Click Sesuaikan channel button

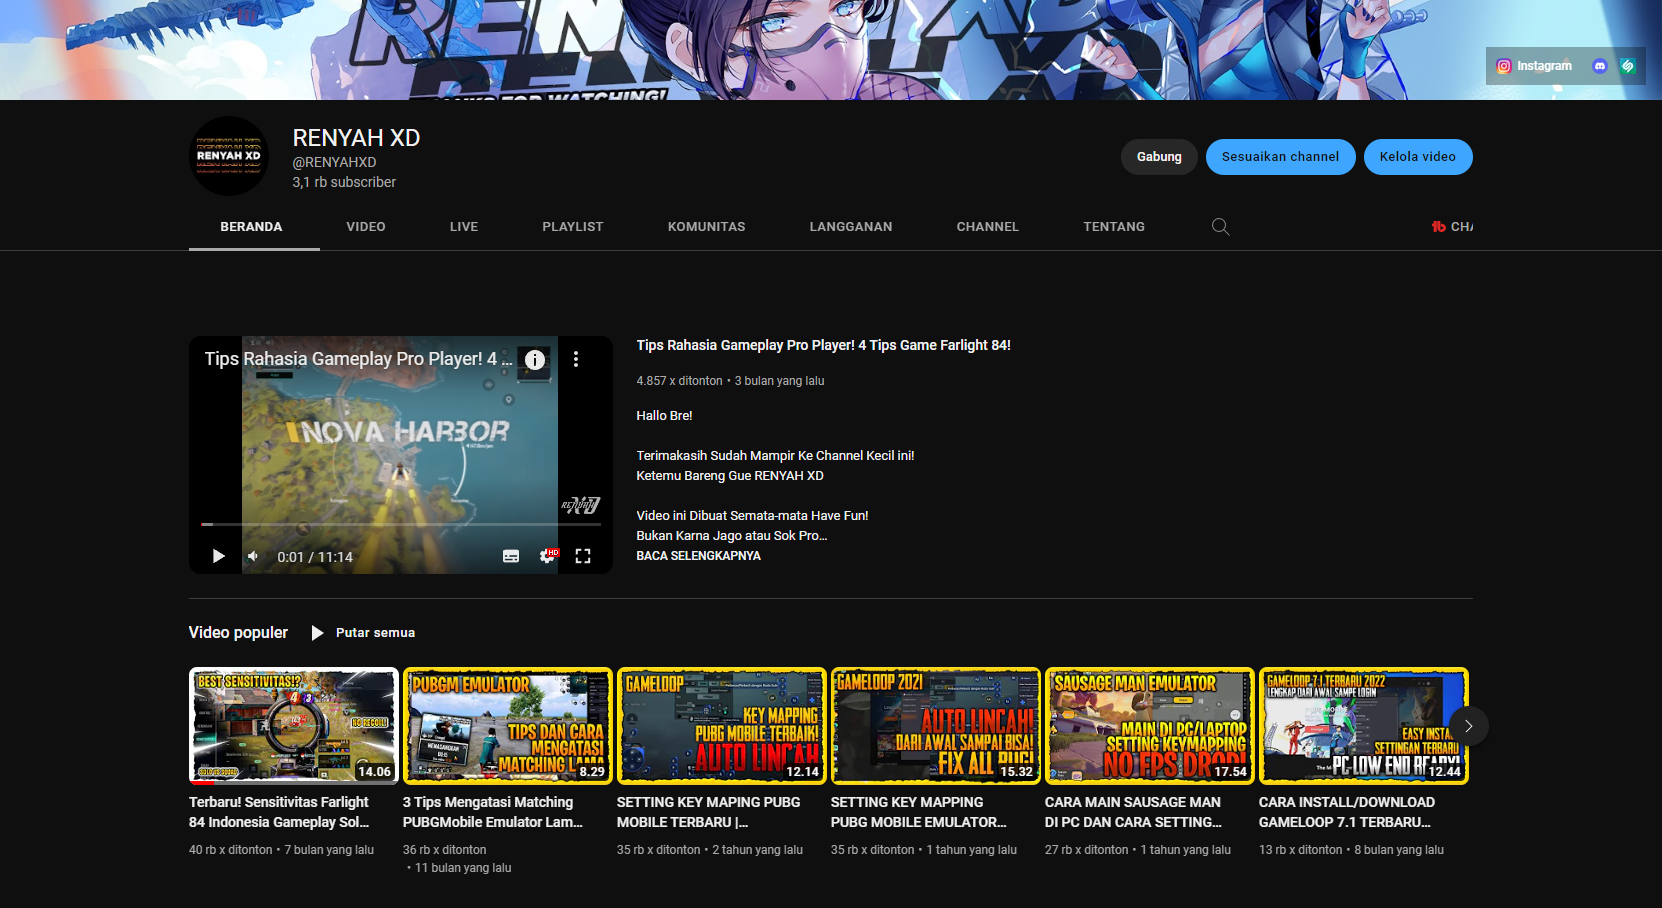coord(1280,157)
